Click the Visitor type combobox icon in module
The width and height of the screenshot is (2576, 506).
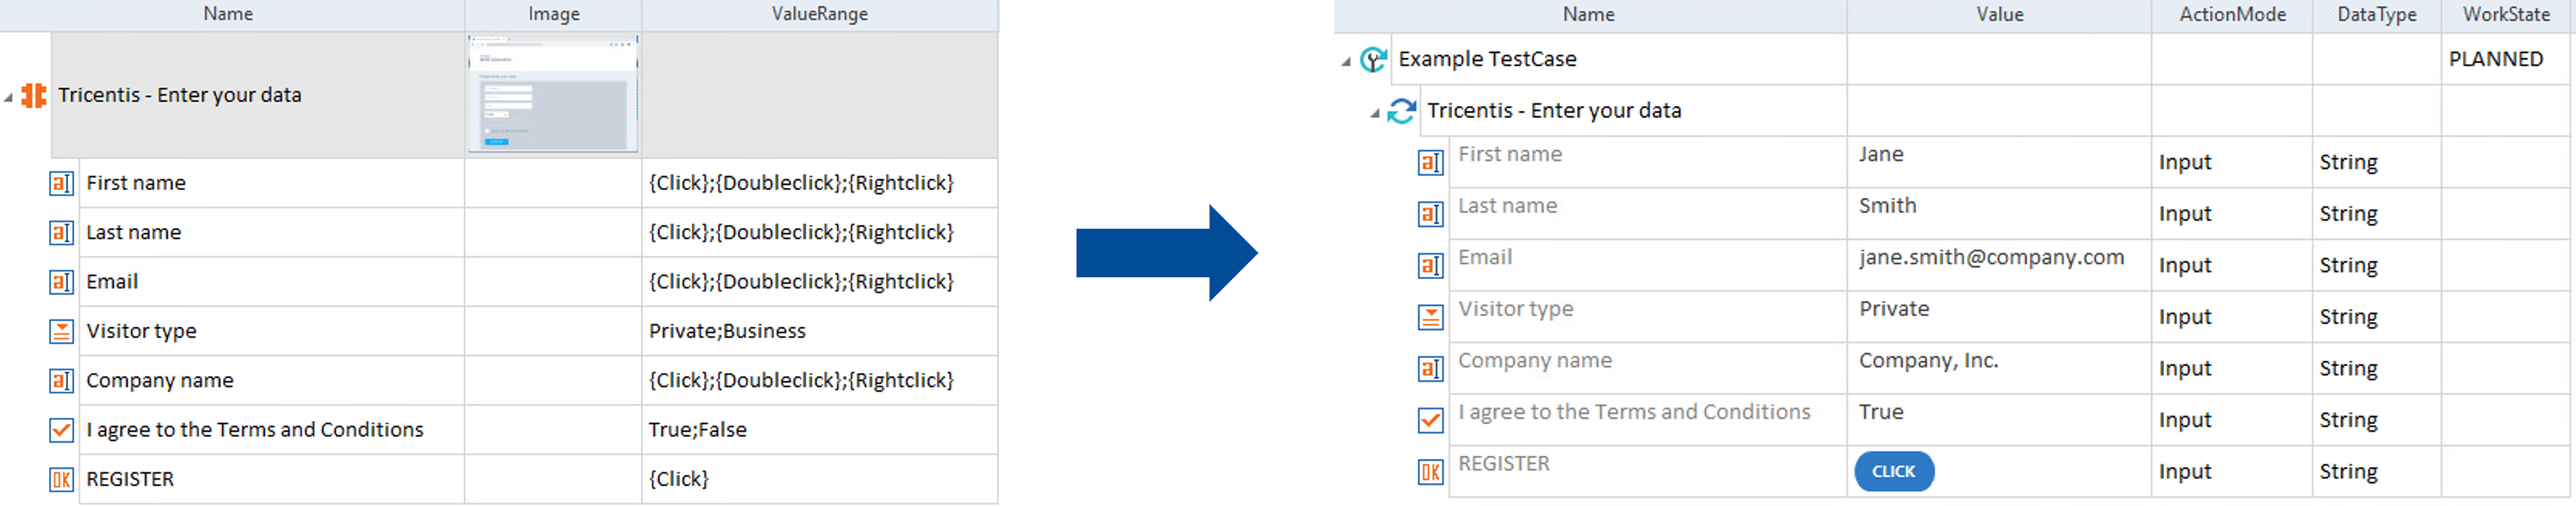coord(61,332)
